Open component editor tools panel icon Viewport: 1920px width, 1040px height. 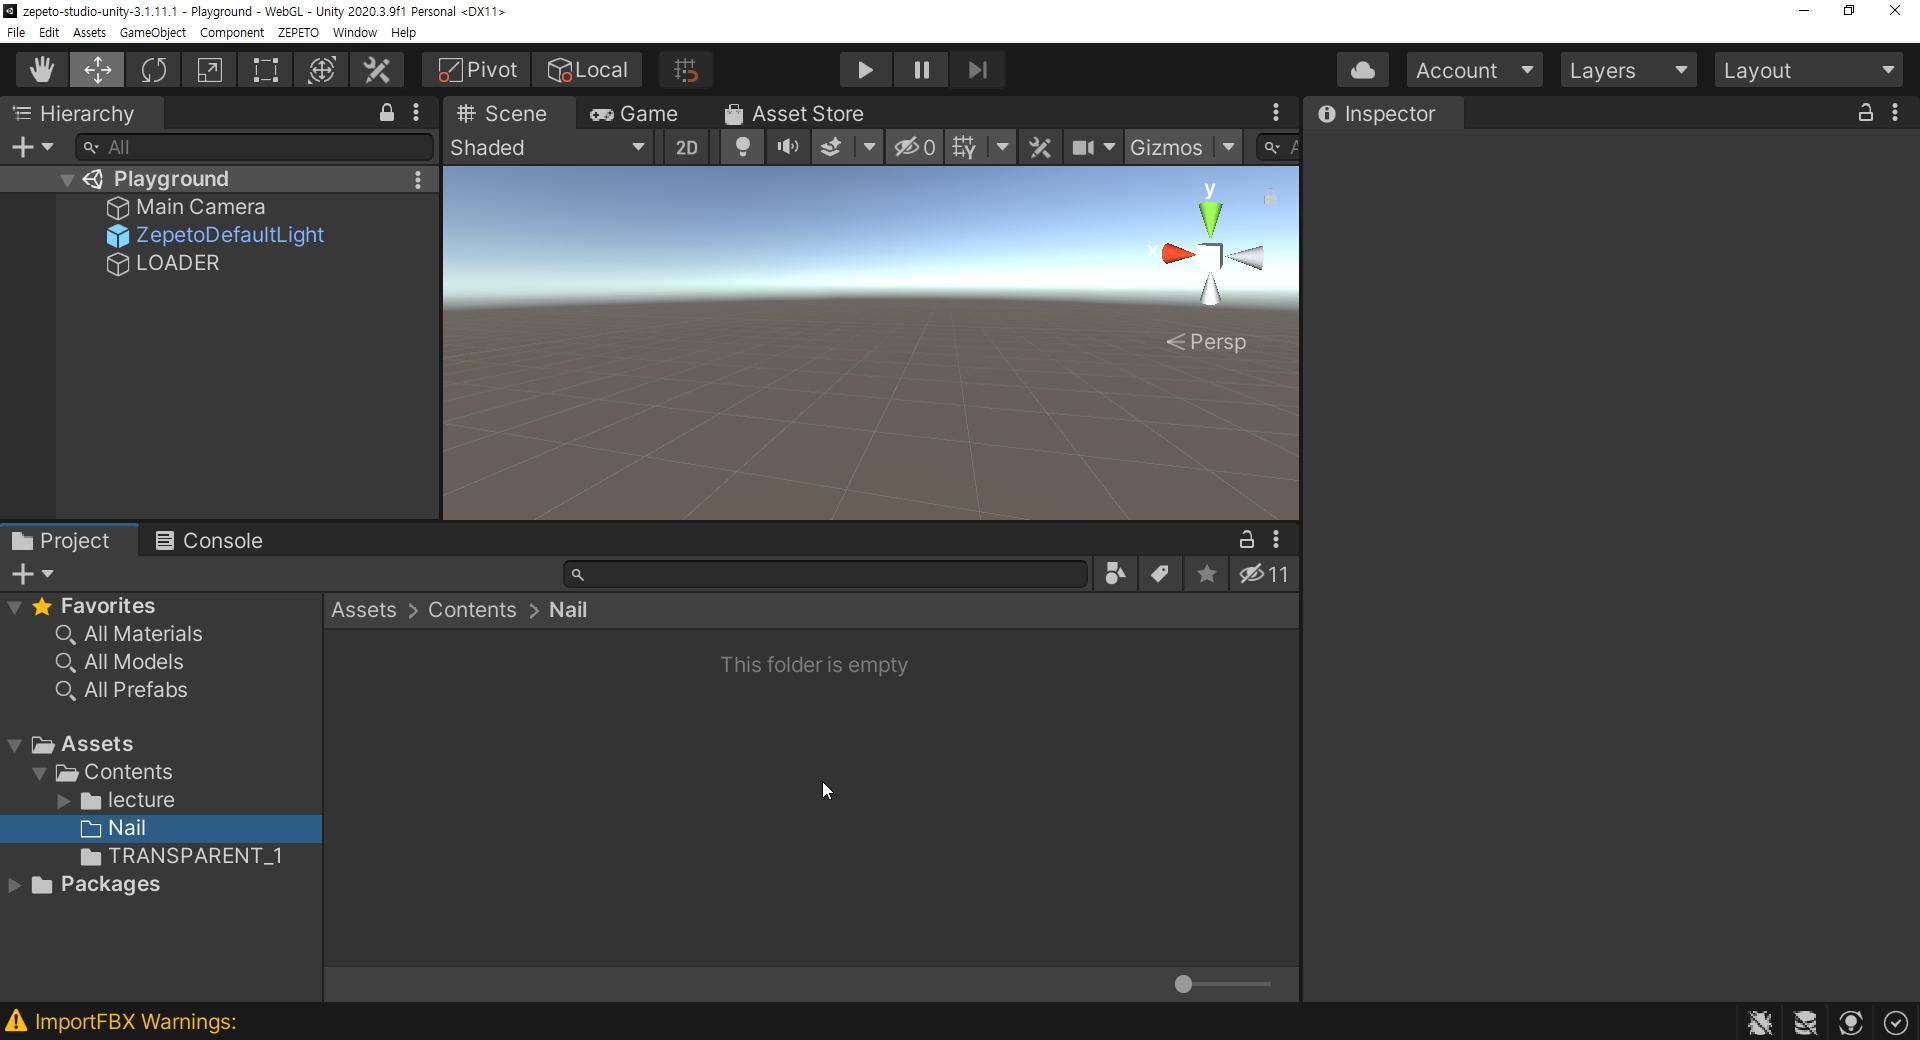(1040, 147)
